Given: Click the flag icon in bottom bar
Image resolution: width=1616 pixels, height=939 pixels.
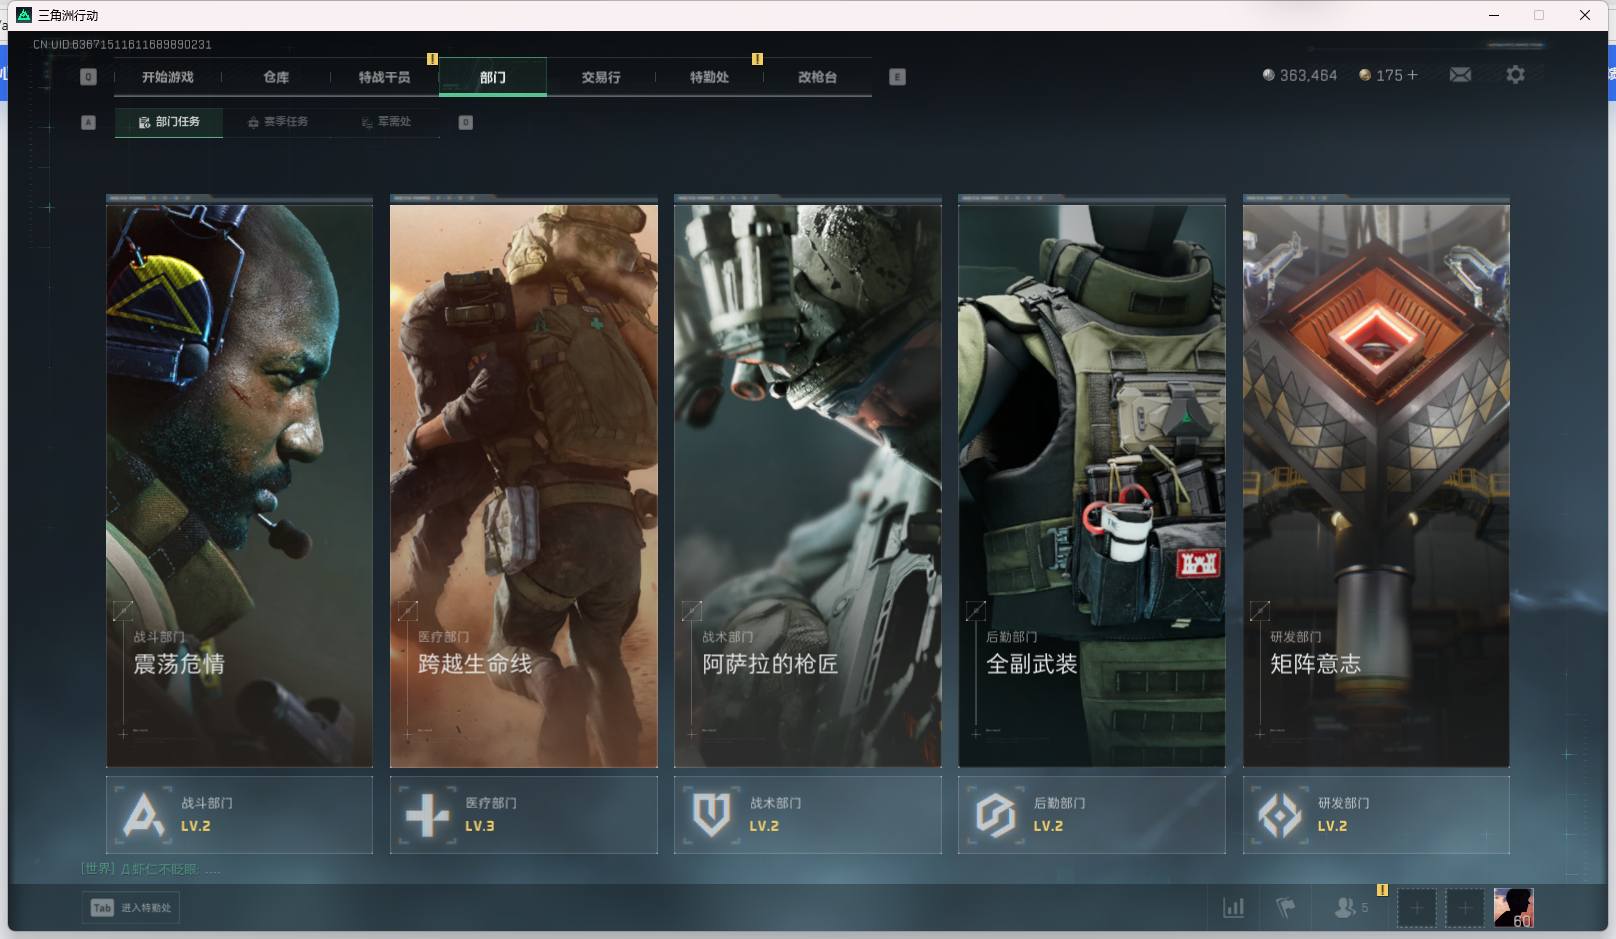Looking at the screenshot, I should 1286,907.
